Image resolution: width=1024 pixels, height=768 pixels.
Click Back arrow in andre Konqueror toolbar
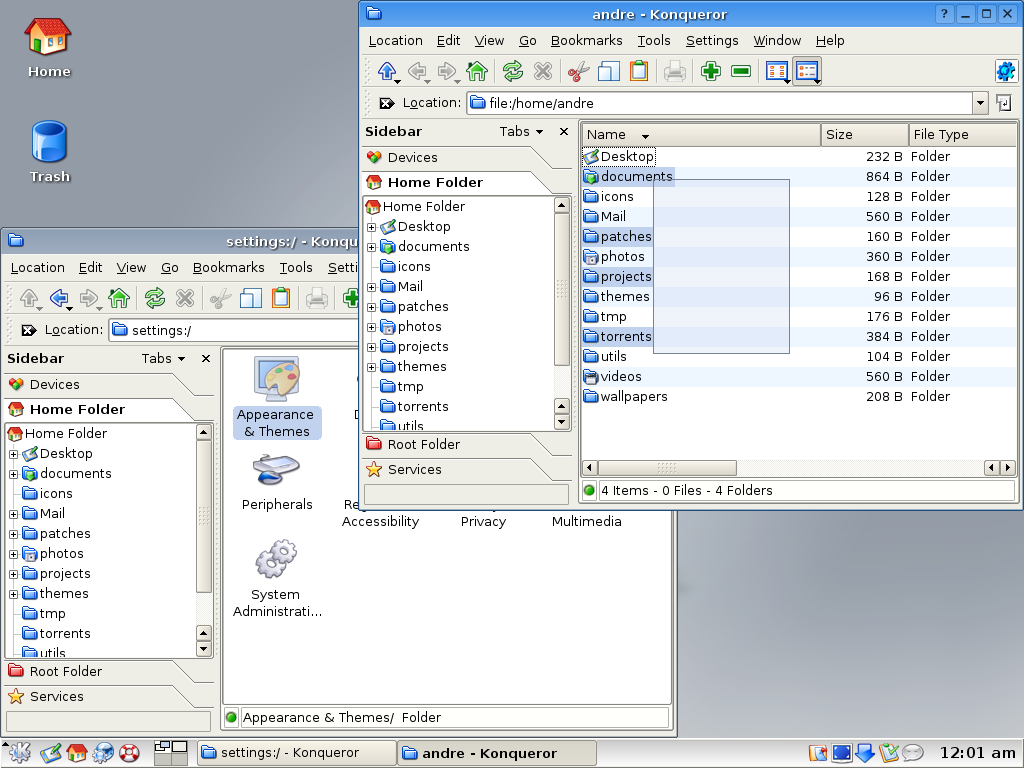[x=417, y=71]
